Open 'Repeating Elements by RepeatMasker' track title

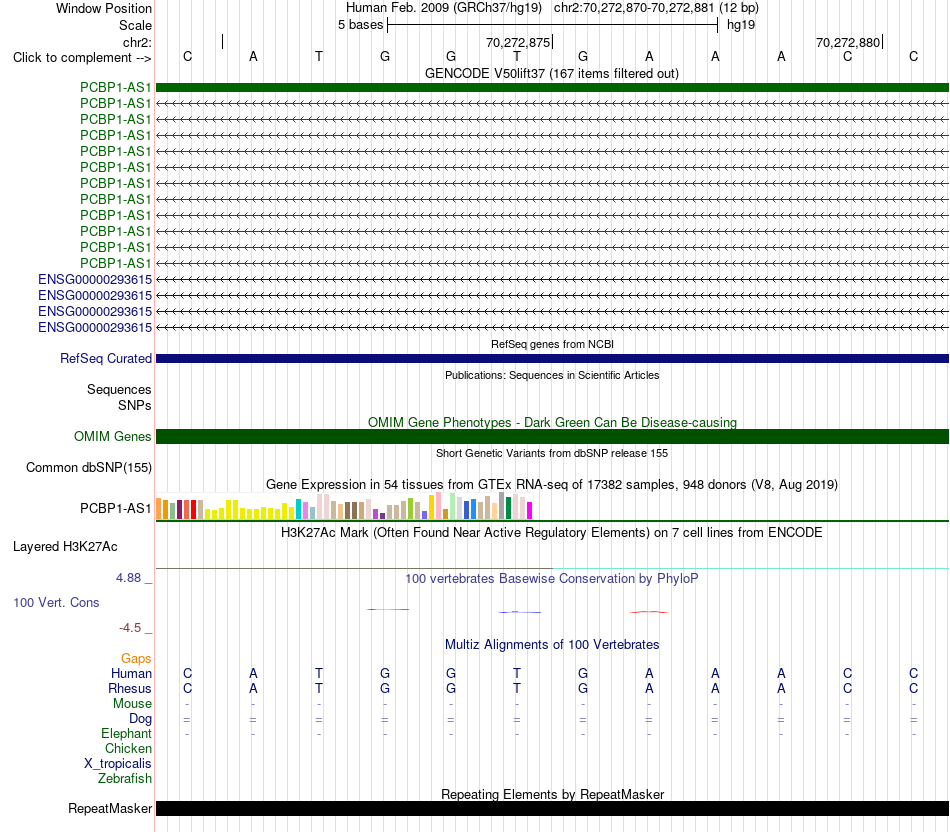point(552,794)
